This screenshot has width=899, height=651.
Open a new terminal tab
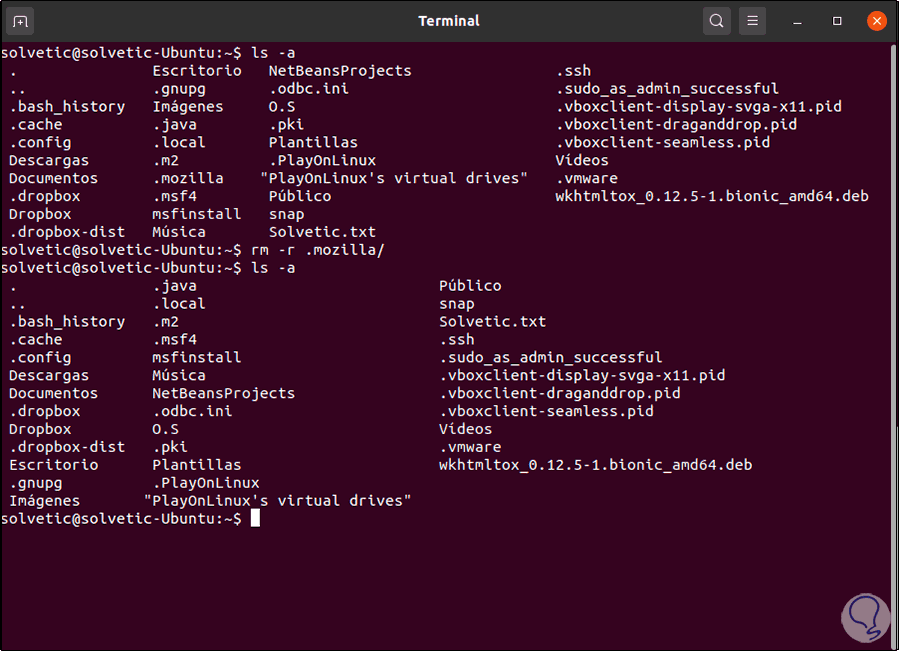point(21,21)
